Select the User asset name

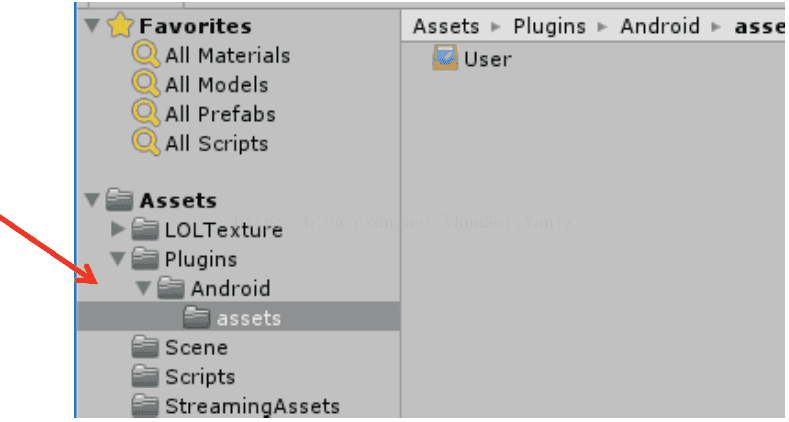click(x=487, y=59)
